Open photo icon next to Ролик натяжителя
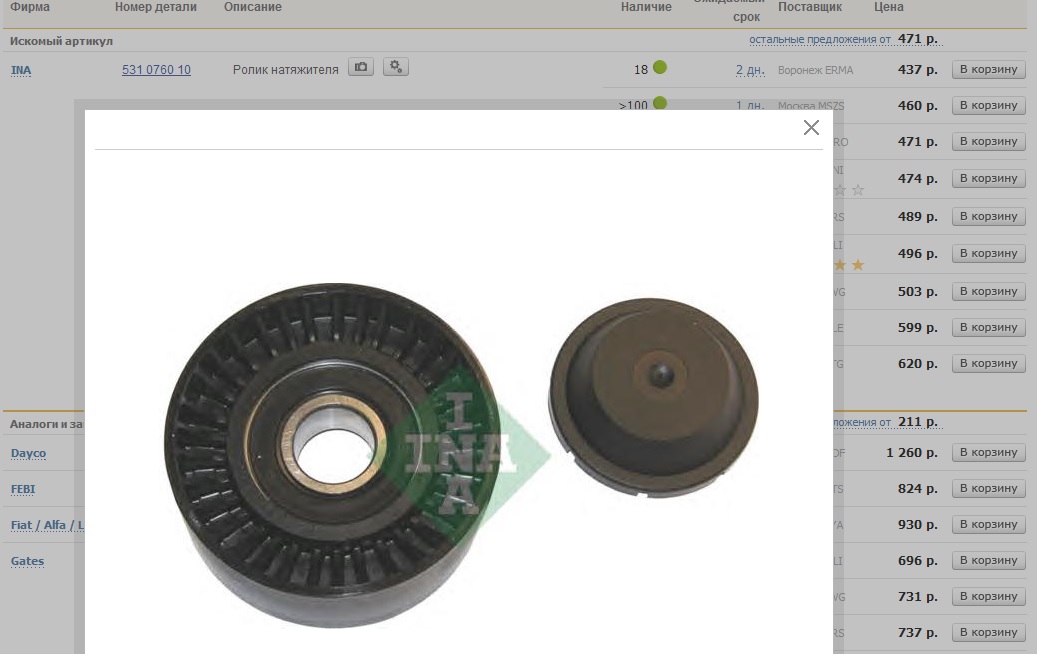This screenshot has width=1037, height=654. [x=361, y=67]
